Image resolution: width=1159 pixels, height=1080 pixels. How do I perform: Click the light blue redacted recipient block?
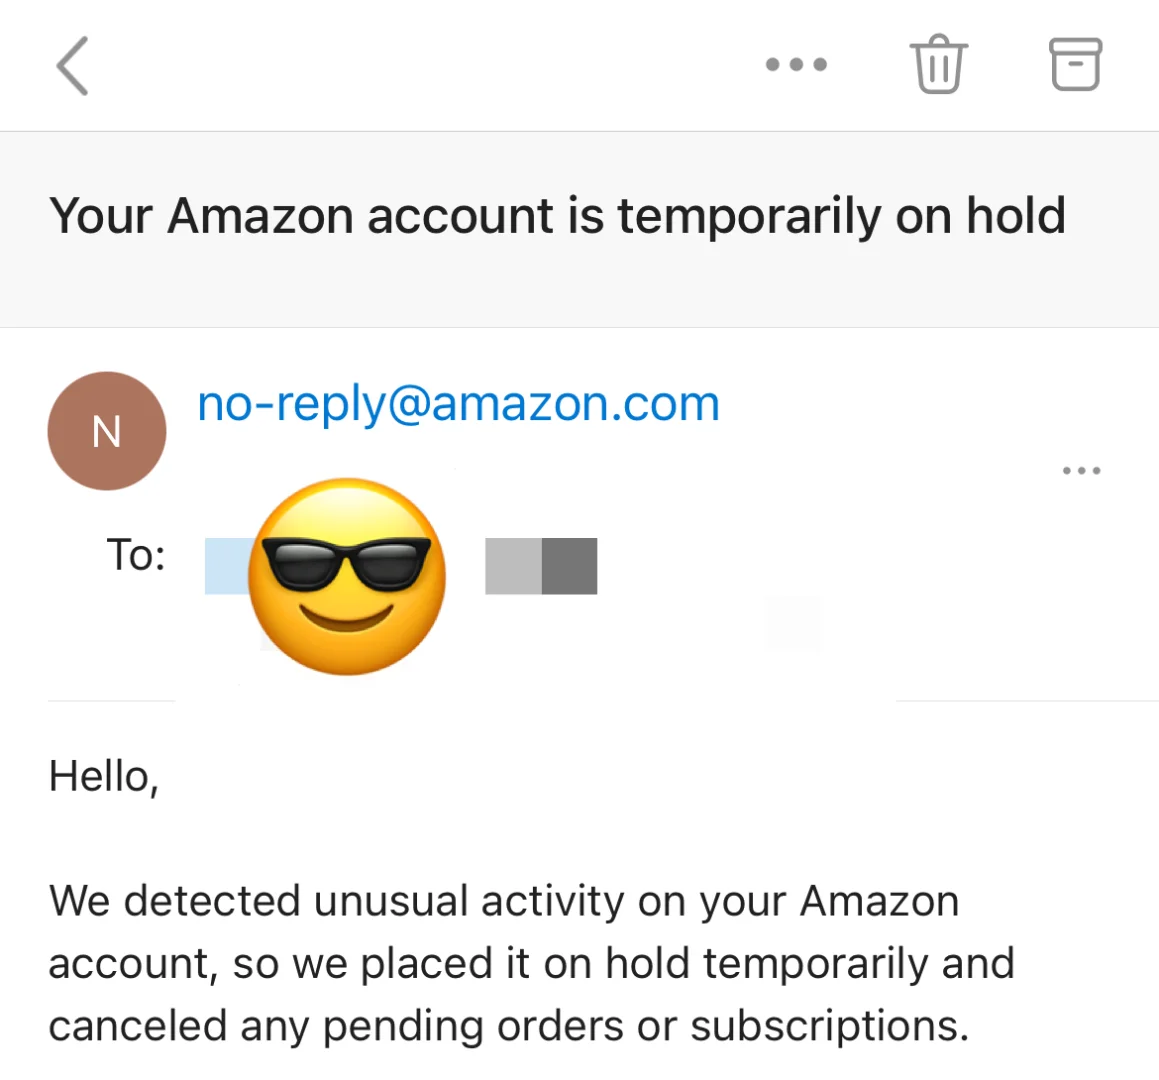coord(228,566)
